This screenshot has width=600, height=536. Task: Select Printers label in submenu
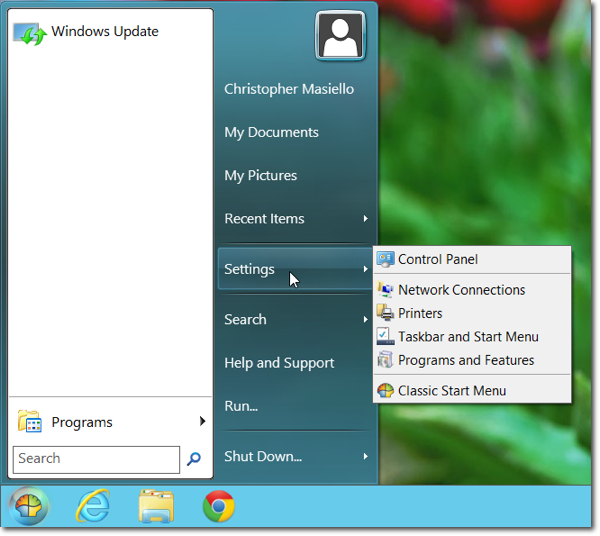click(420, 313)
